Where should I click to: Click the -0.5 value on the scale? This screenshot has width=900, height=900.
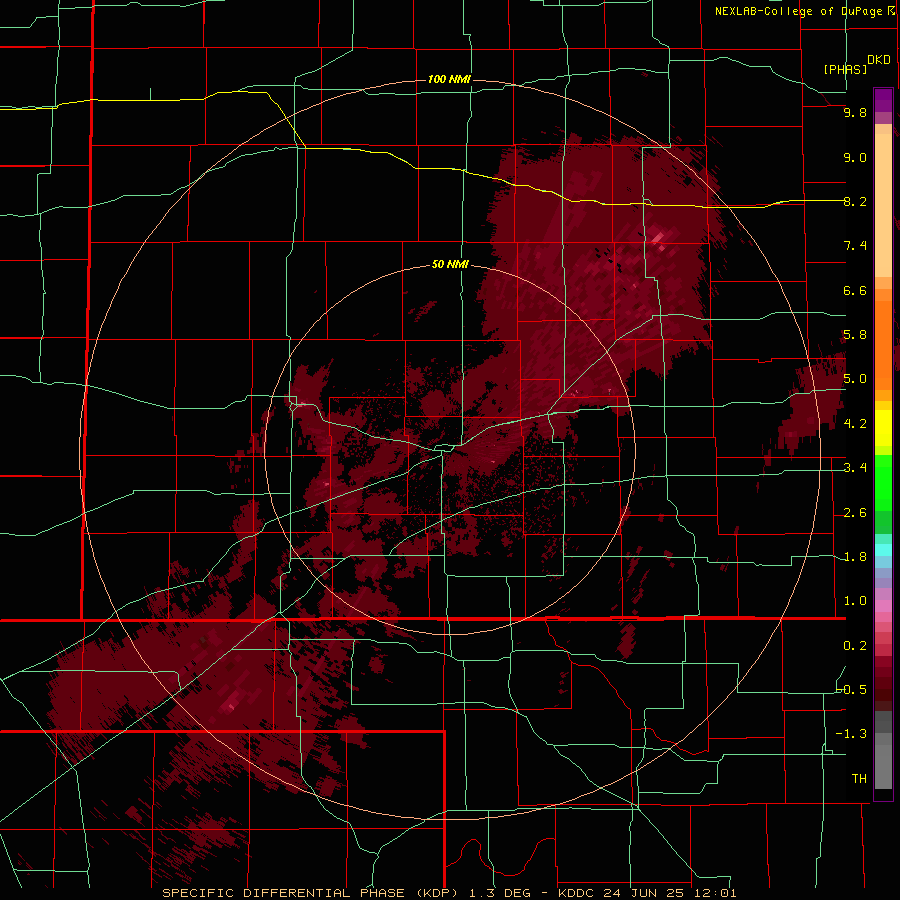click(852, 690)
